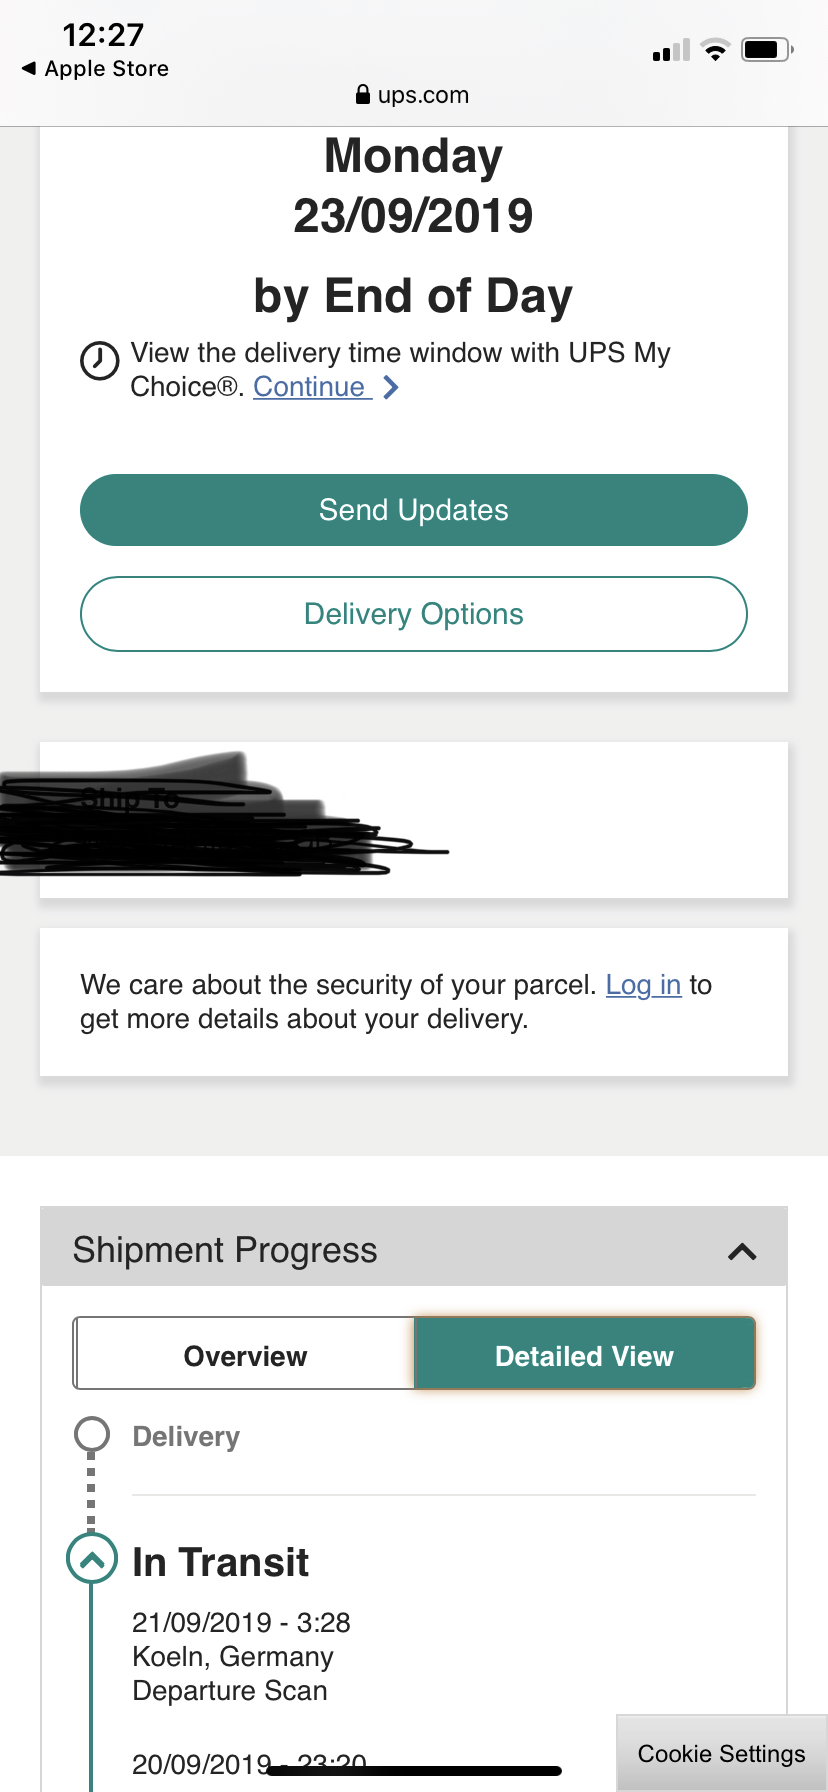Image resolution: width=828 pixels, height=1792 pixels.
Task: Switch to the Detailed View tab
Action: (x=584, y=1355)
